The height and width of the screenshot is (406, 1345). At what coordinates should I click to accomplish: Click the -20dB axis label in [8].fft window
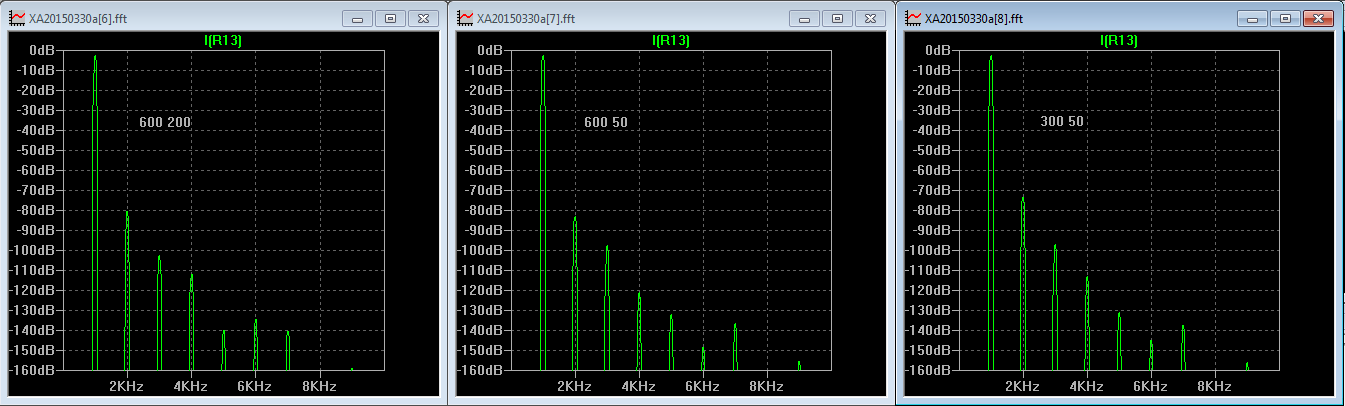(x=932, y=90)
